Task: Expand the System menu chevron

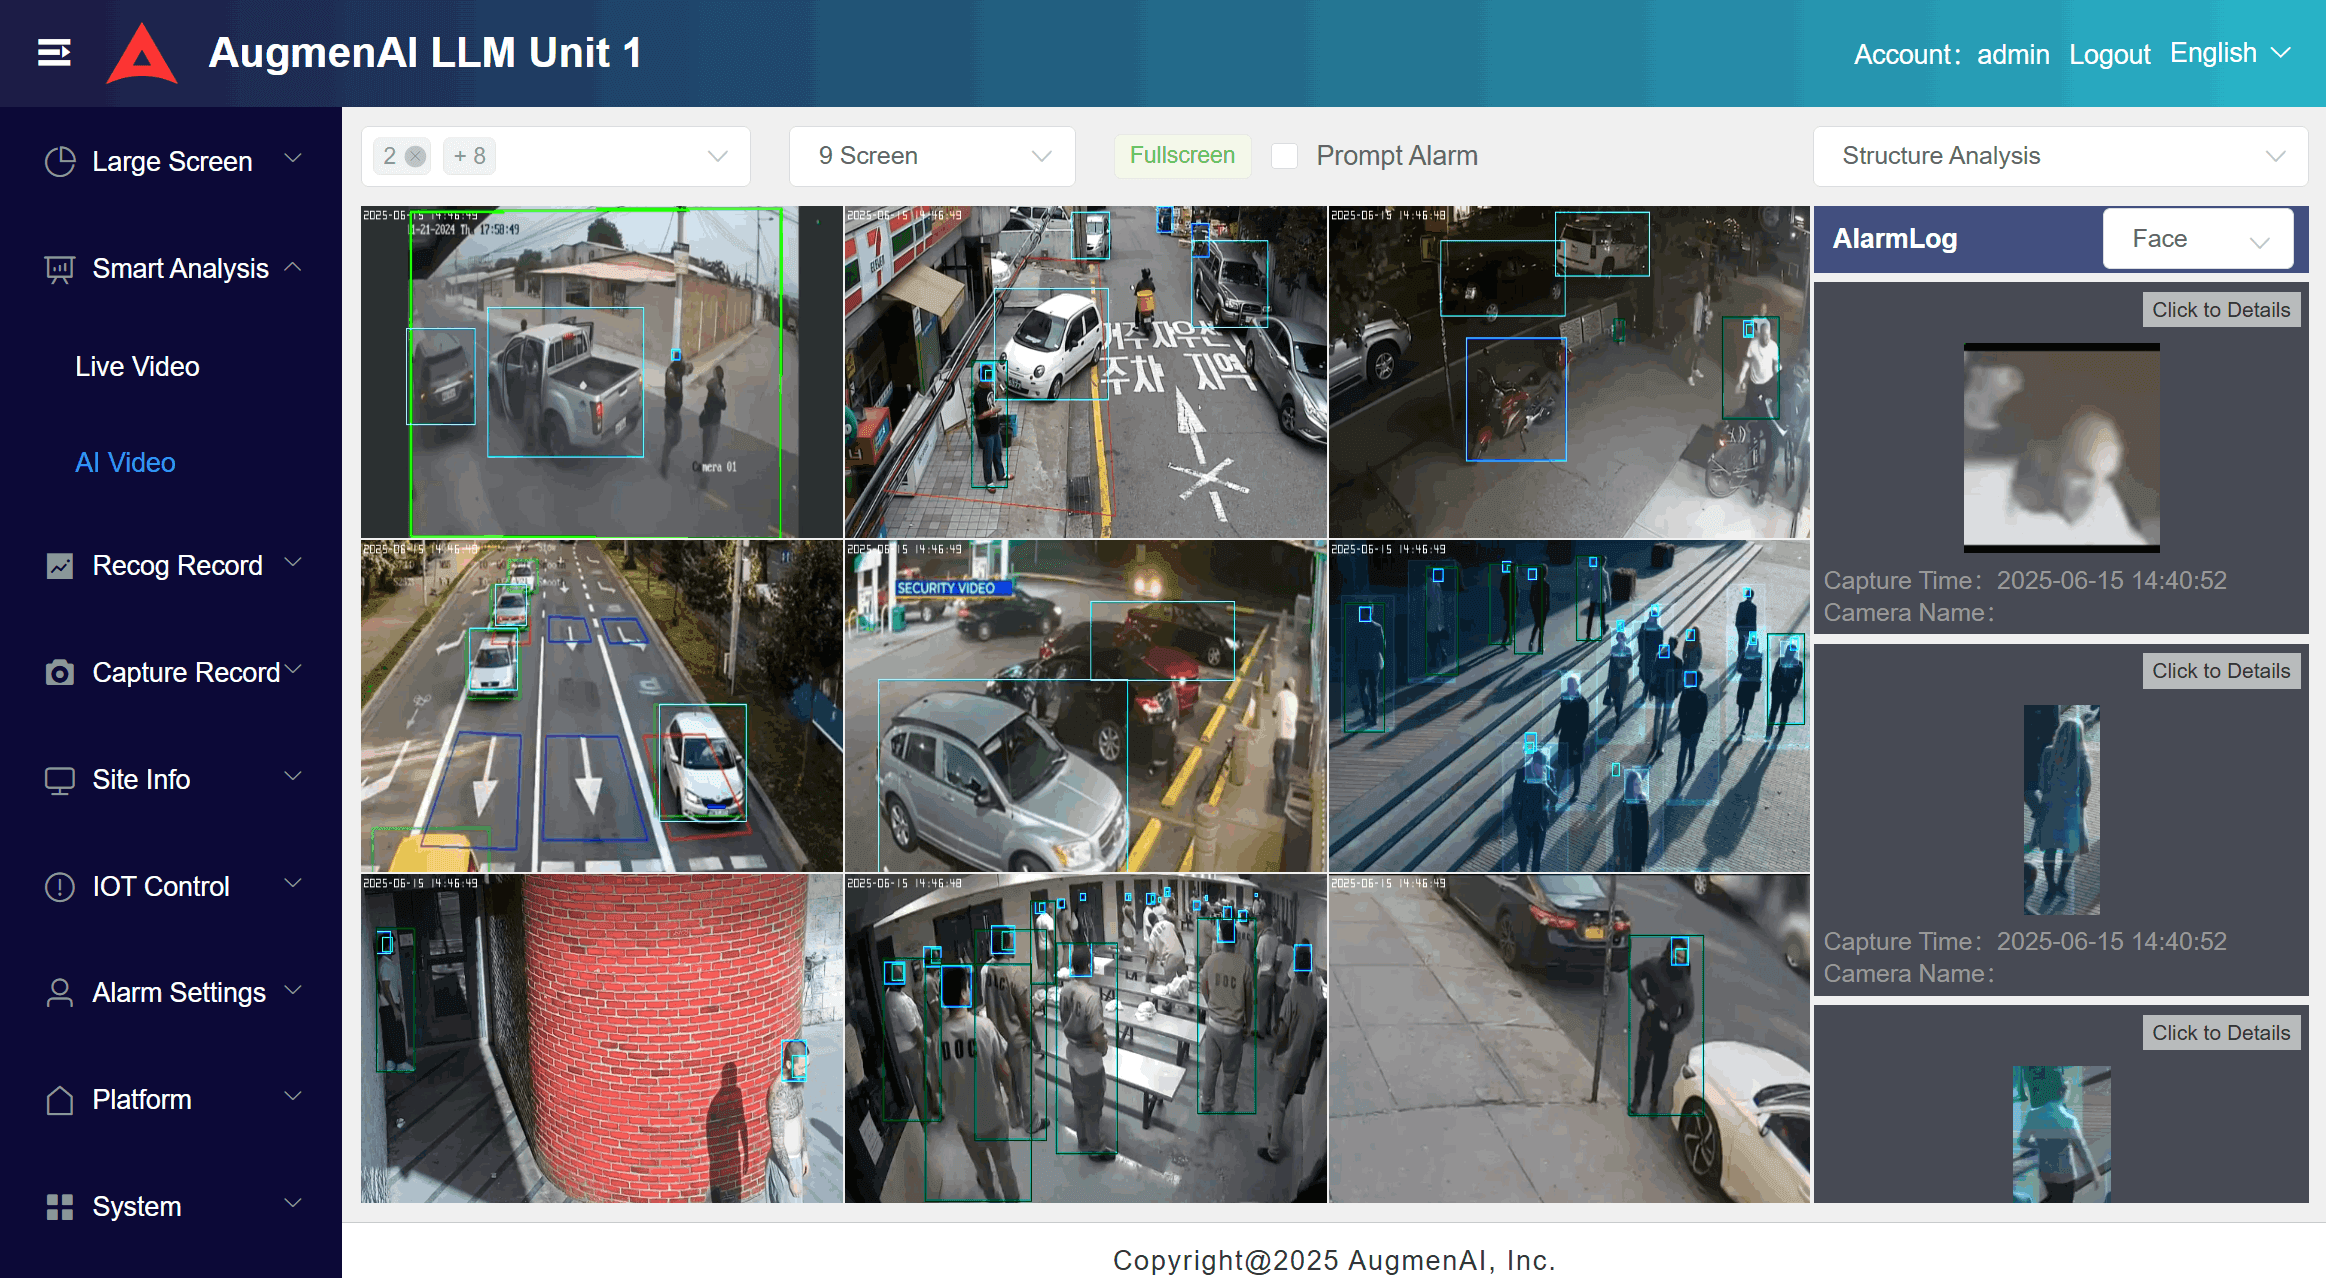Action: pyautogui.click(x=293, y=1203)
